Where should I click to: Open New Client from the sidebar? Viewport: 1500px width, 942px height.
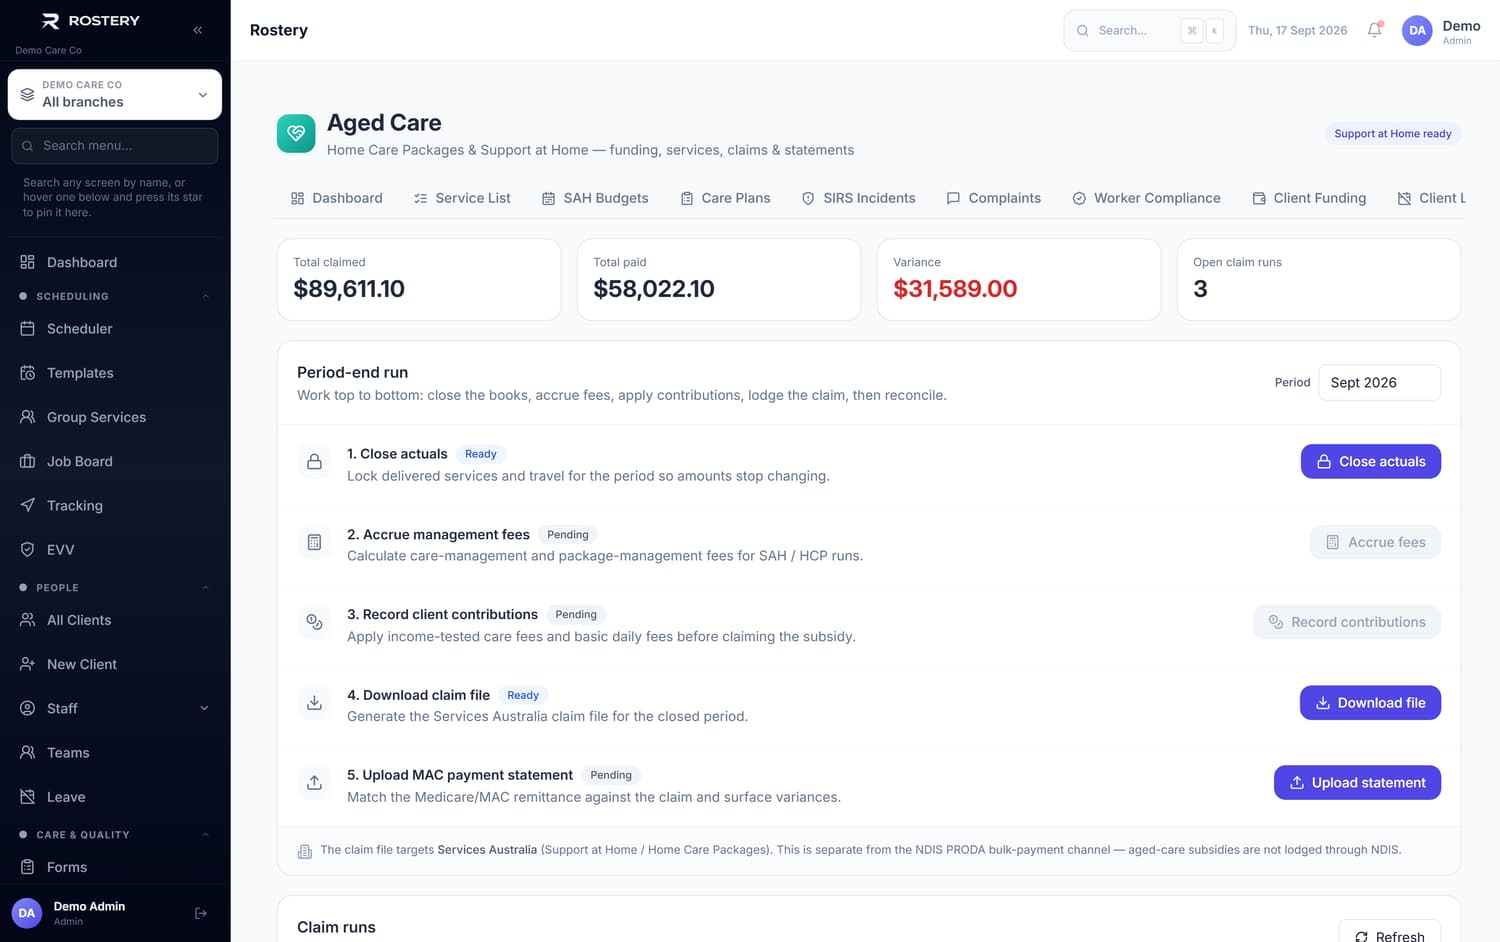(x=115, y=664)
